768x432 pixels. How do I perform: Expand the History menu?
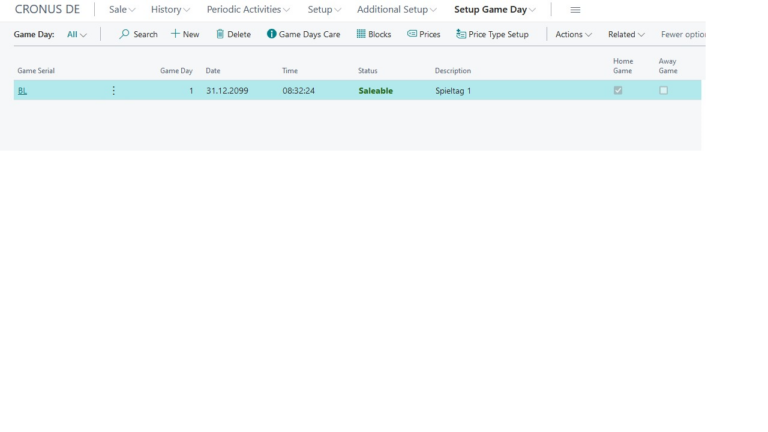(170, 10)
